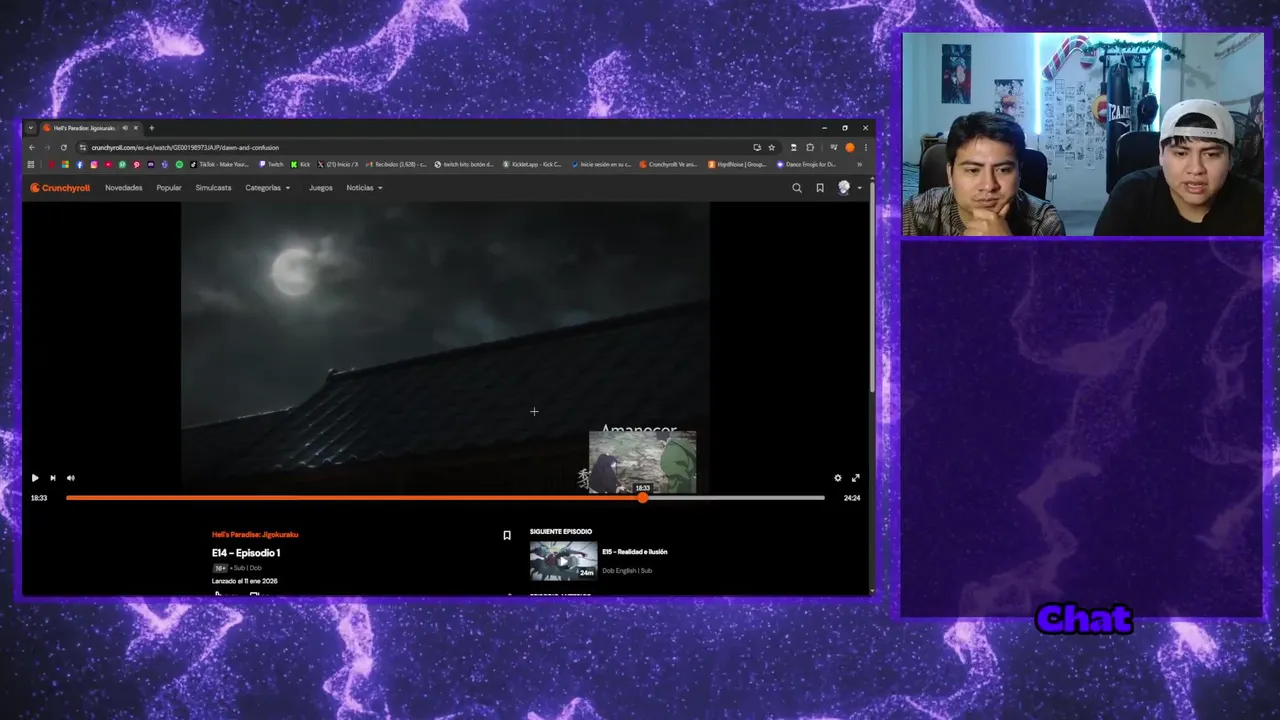Open a new browser tab

tap(152, 128)
